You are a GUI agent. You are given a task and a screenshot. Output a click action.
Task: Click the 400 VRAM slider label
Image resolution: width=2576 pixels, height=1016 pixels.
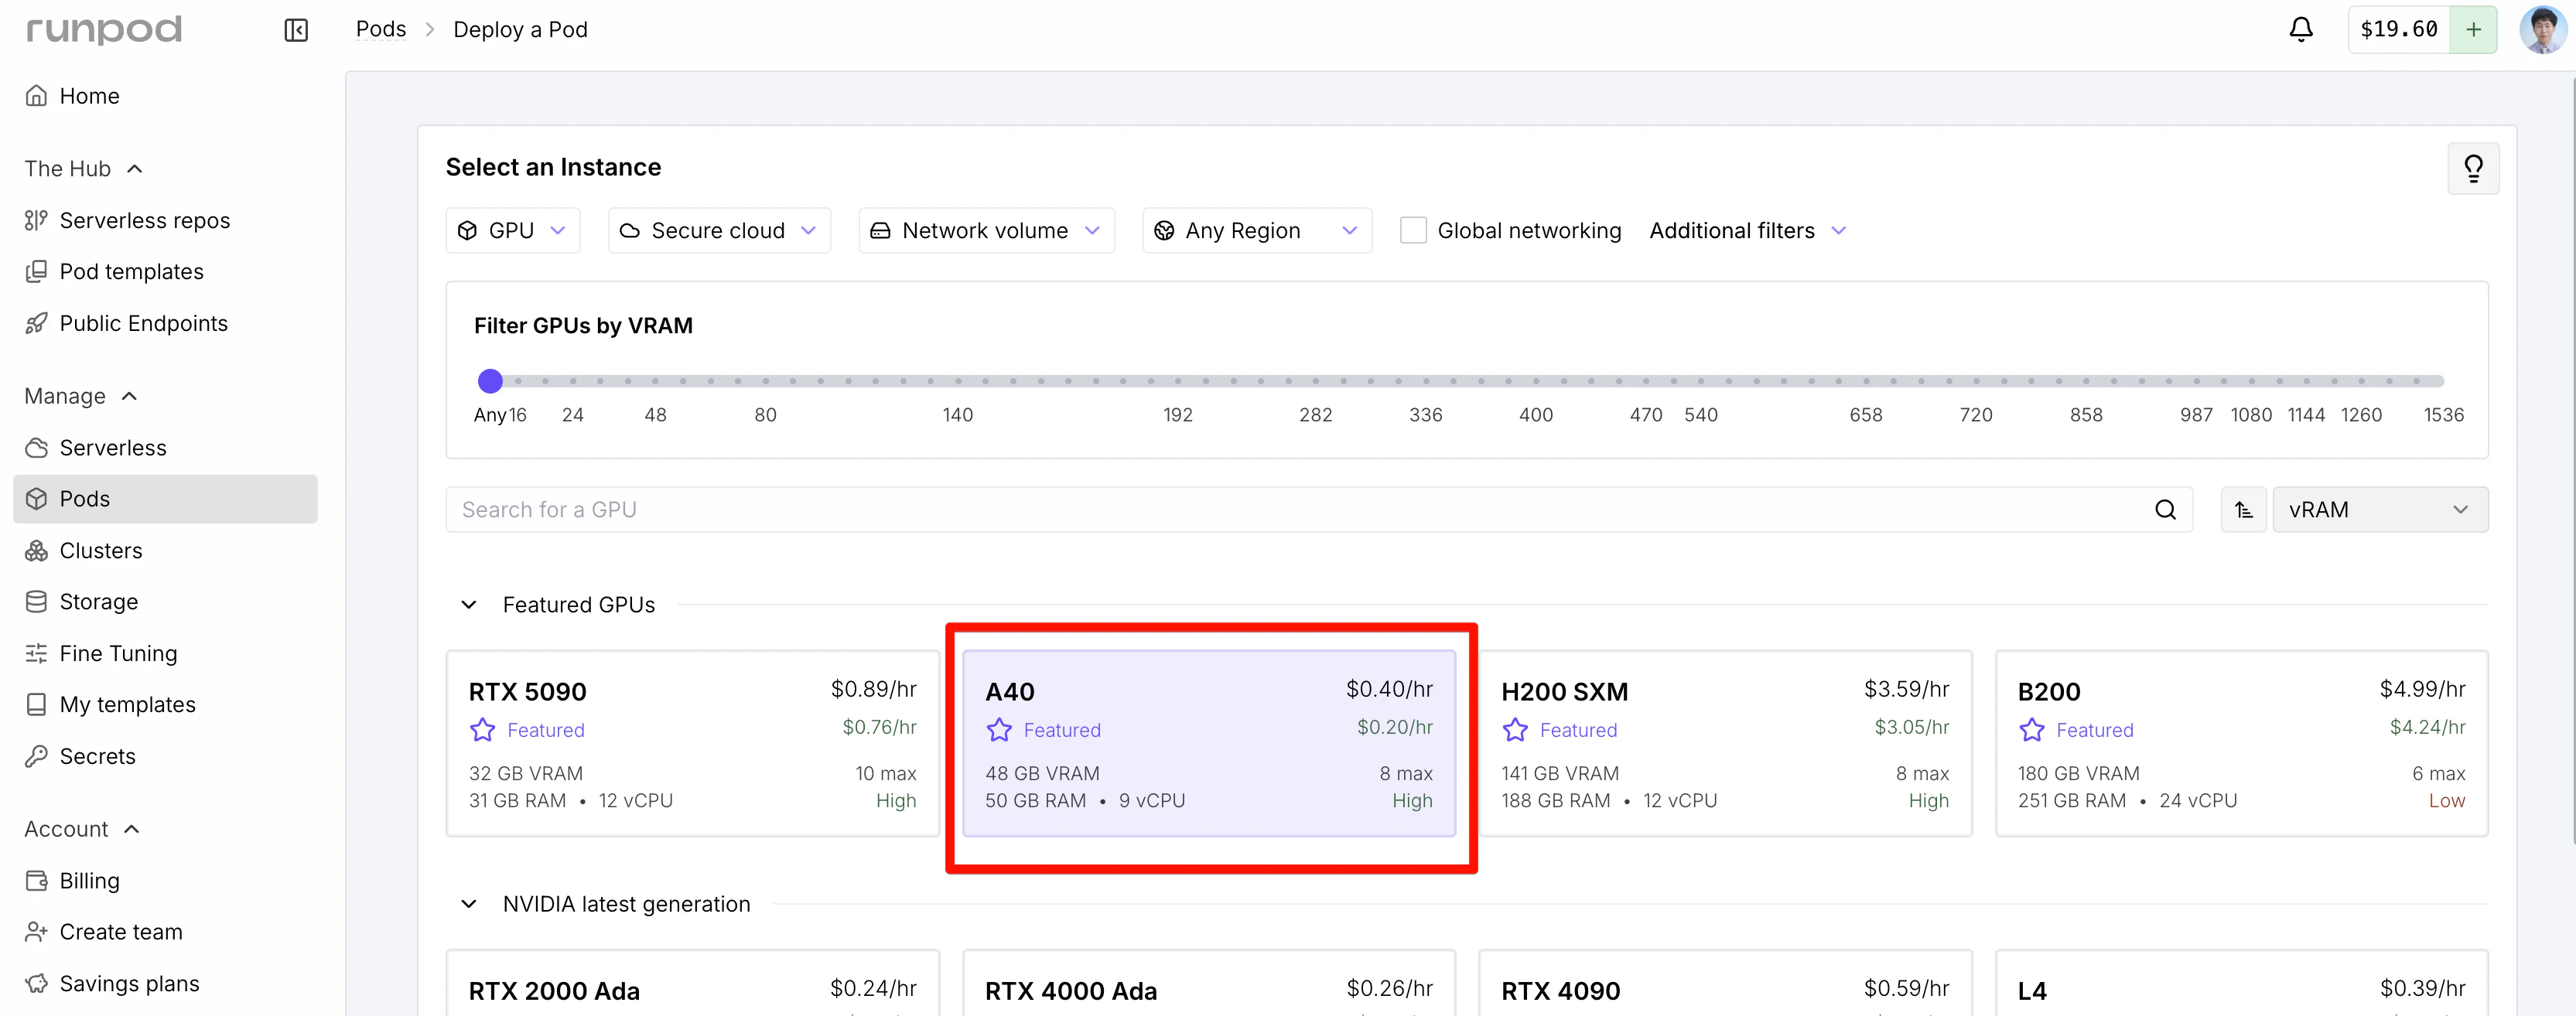point(1536,415)
